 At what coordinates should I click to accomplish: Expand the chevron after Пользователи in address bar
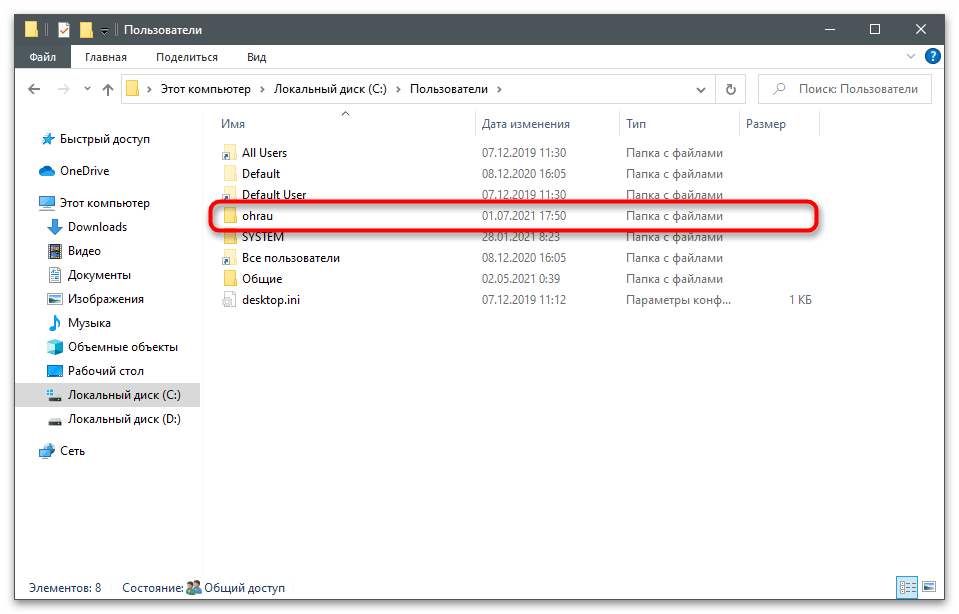coord(500,89)
